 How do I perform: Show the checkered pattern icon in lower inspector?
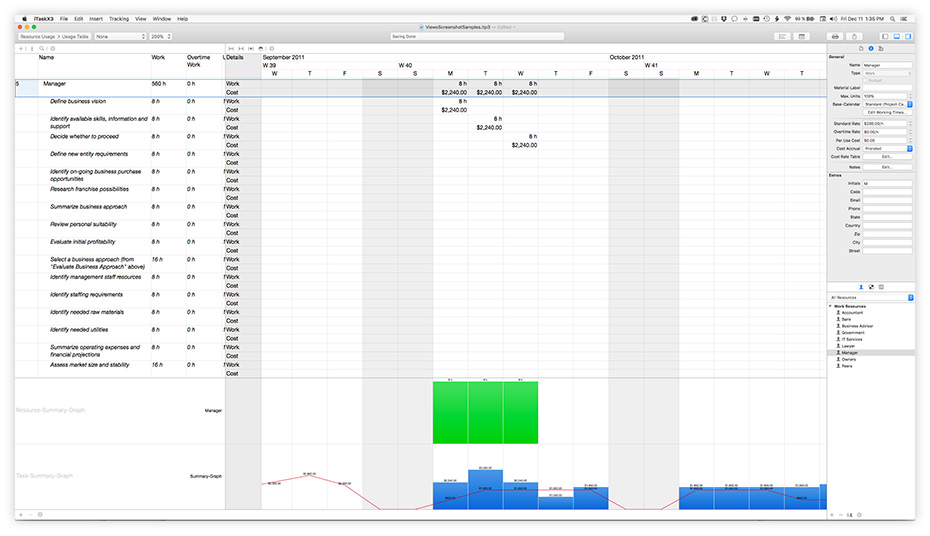pyautogui.click(x=871, y=287)
